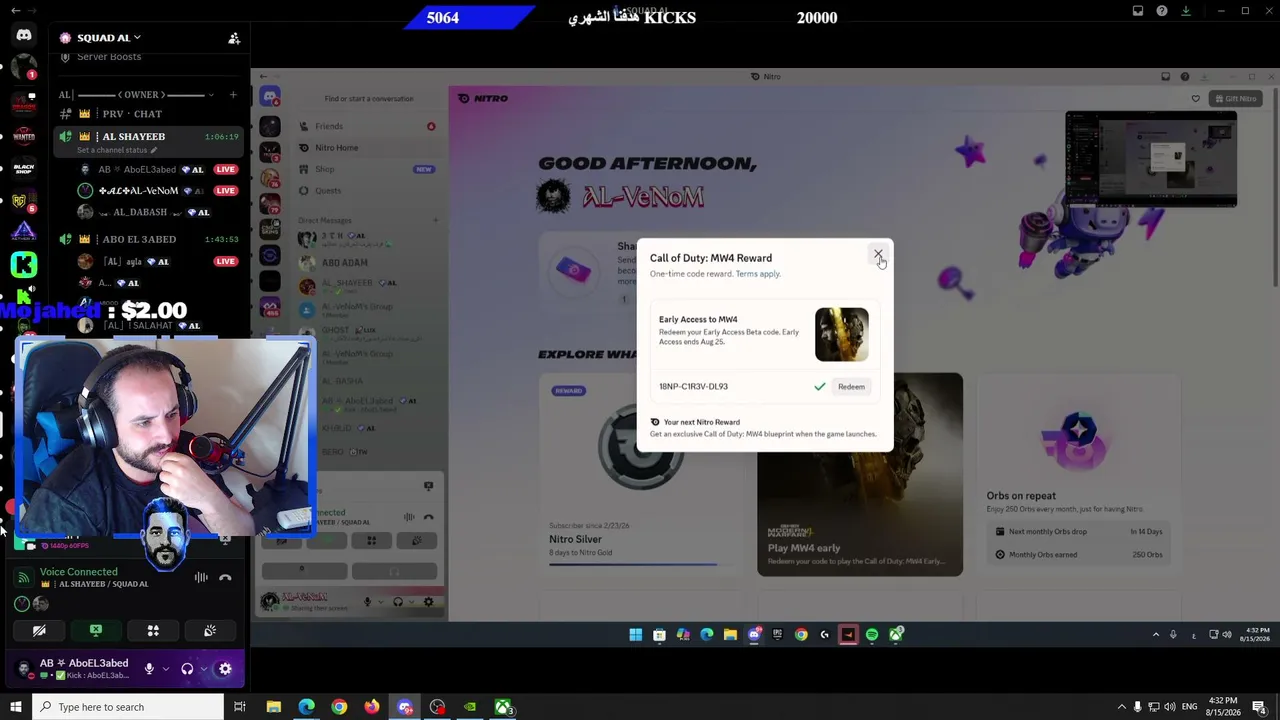Open Shop in the shared Discord window
This screenshot has height=720, width=1280.
(x=369, y=169)
